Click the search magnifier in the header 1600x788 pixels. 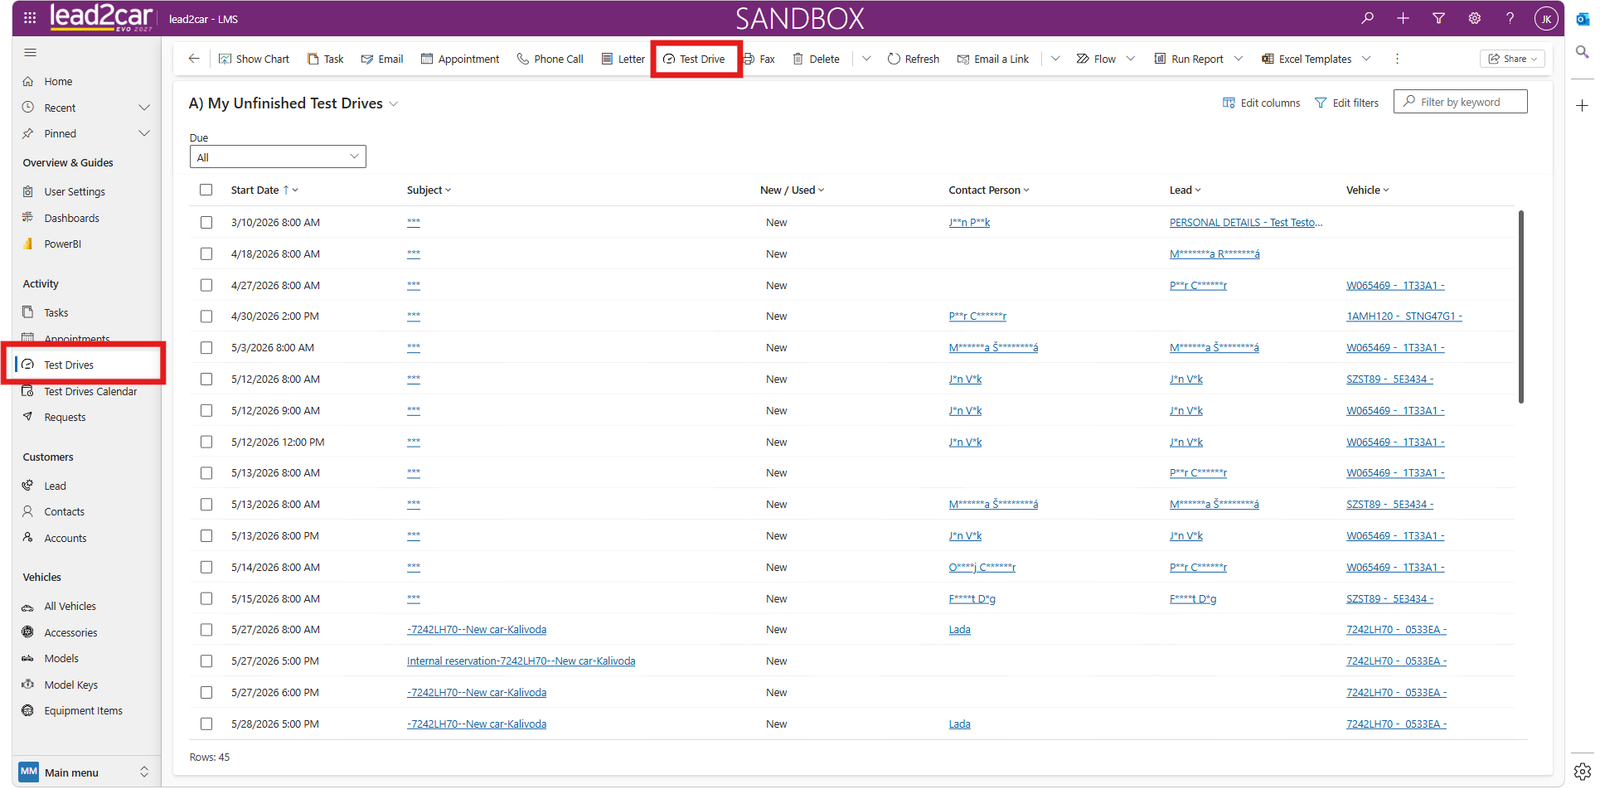pos(1367,18)
